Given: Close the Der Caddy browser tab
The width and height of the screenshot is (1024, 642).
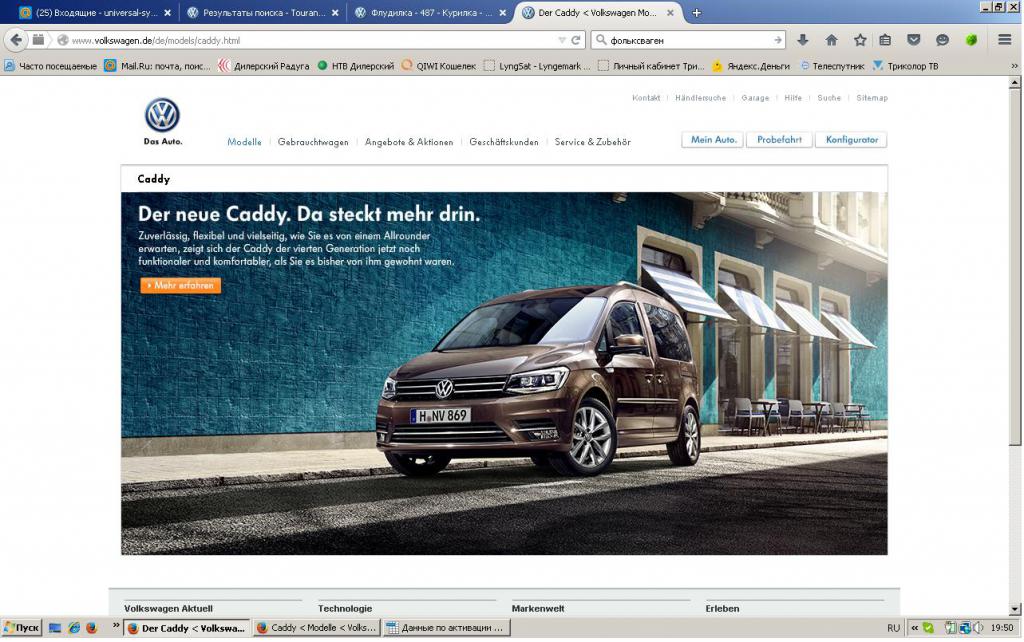Looking at the screenshot, I should 670,12.
